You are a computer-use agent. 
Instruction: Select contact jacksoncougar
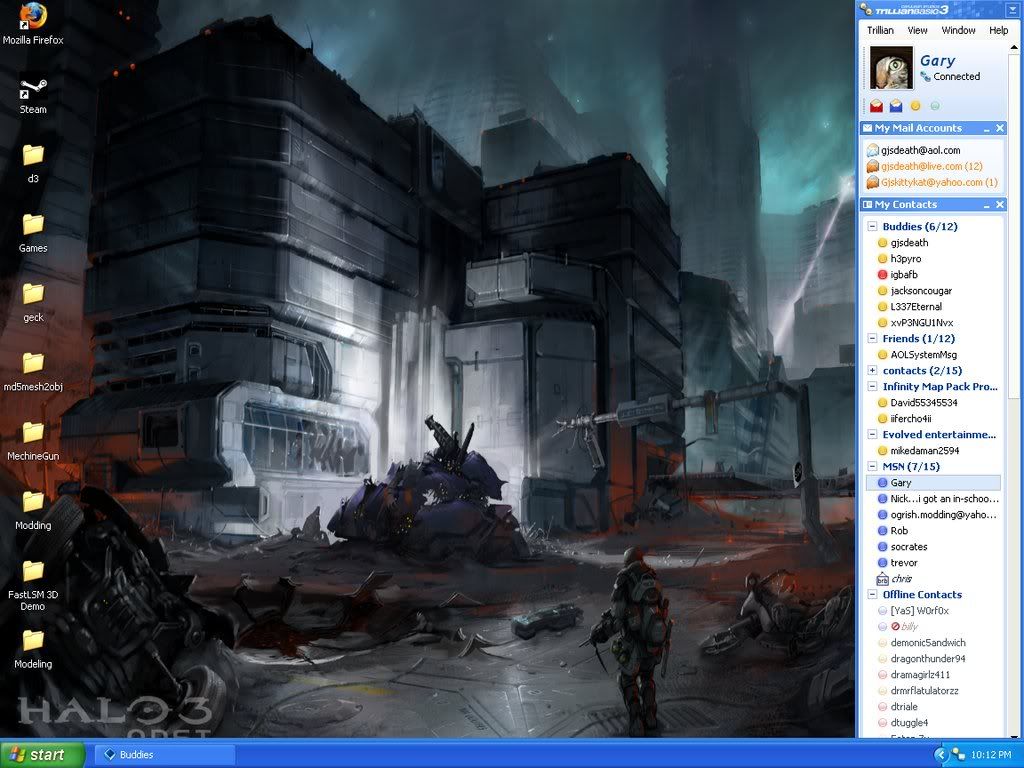click(x=921, y=291)
